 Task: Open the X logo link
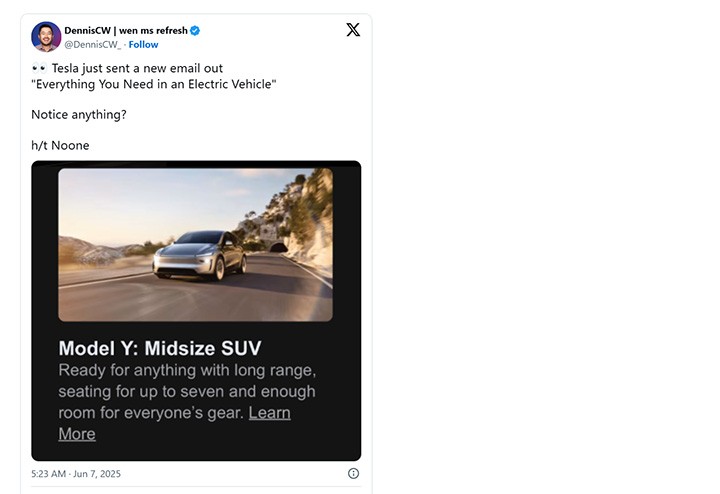tap(353, 30)
